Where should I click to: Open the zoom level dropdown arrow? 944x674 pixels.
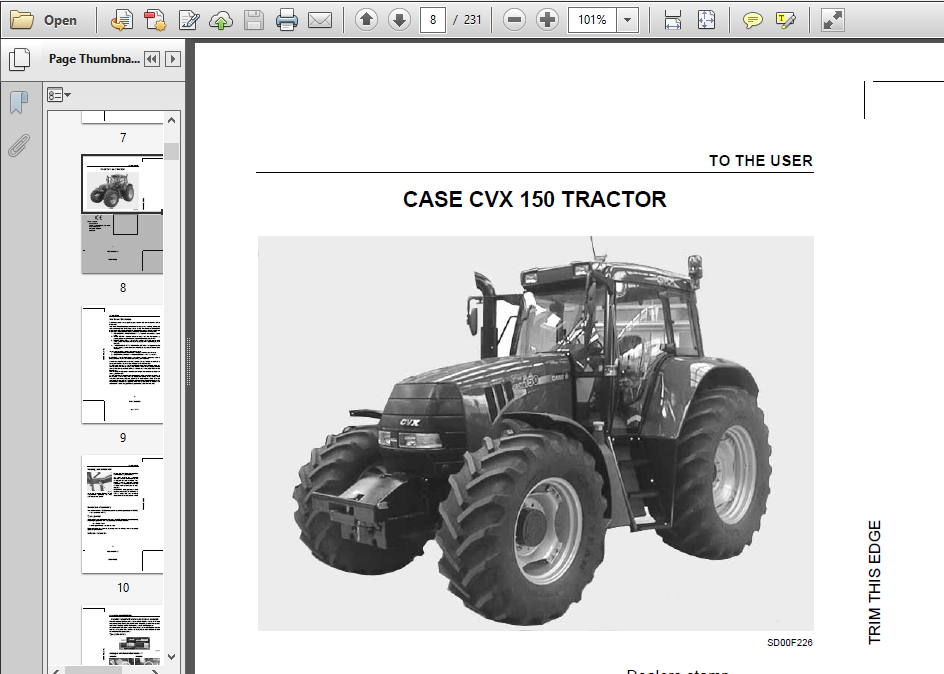(628, 20)
